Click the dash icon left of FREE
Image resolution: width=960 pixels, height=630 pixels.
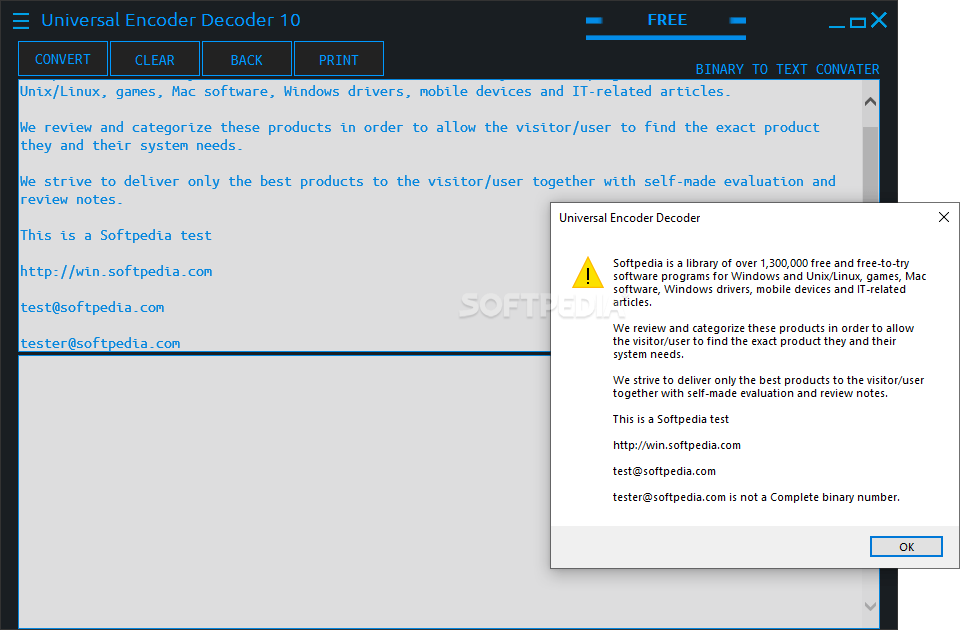(594, 21)
